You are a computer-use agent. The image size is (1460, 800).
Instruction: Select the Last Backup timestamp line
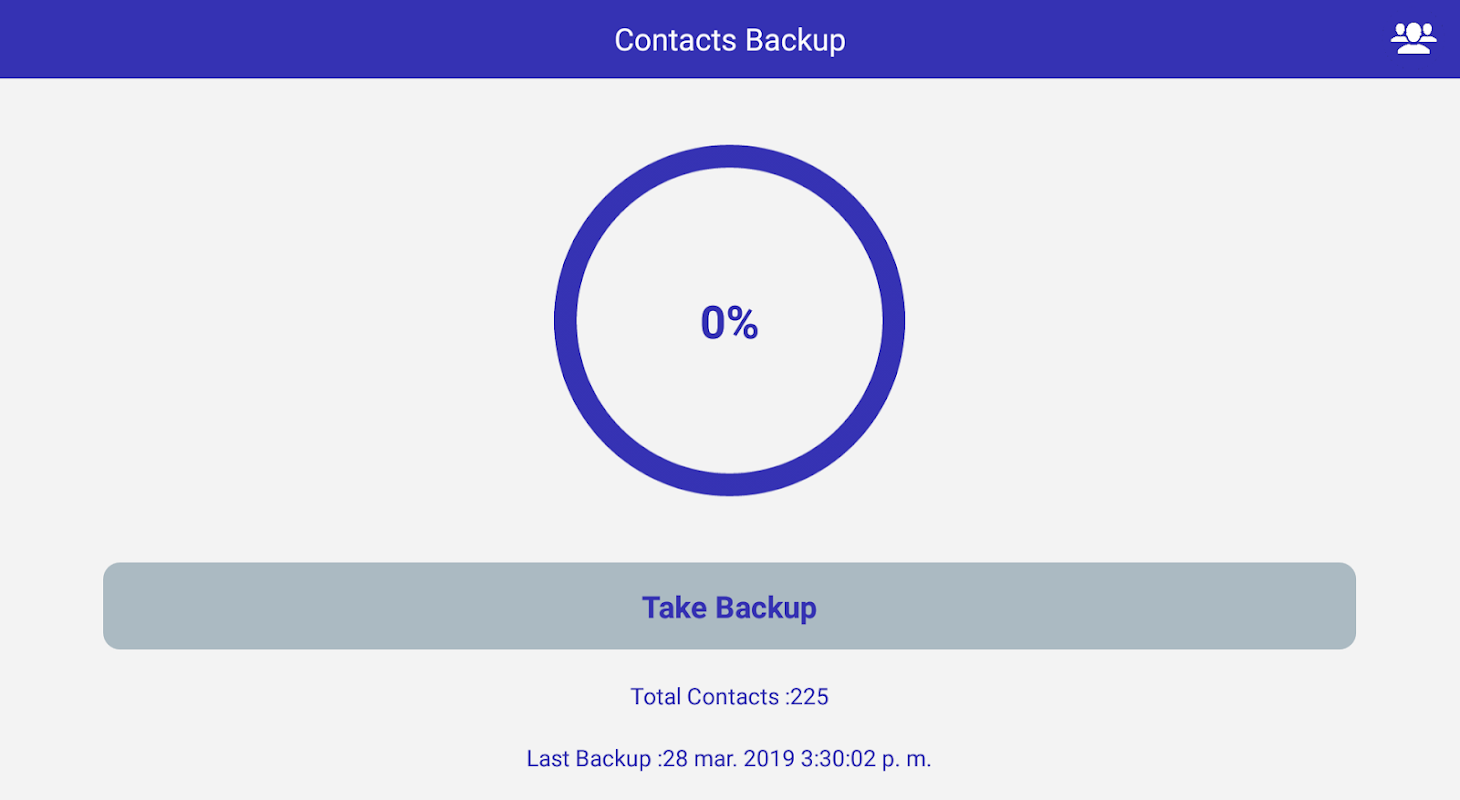click(729, 758)
